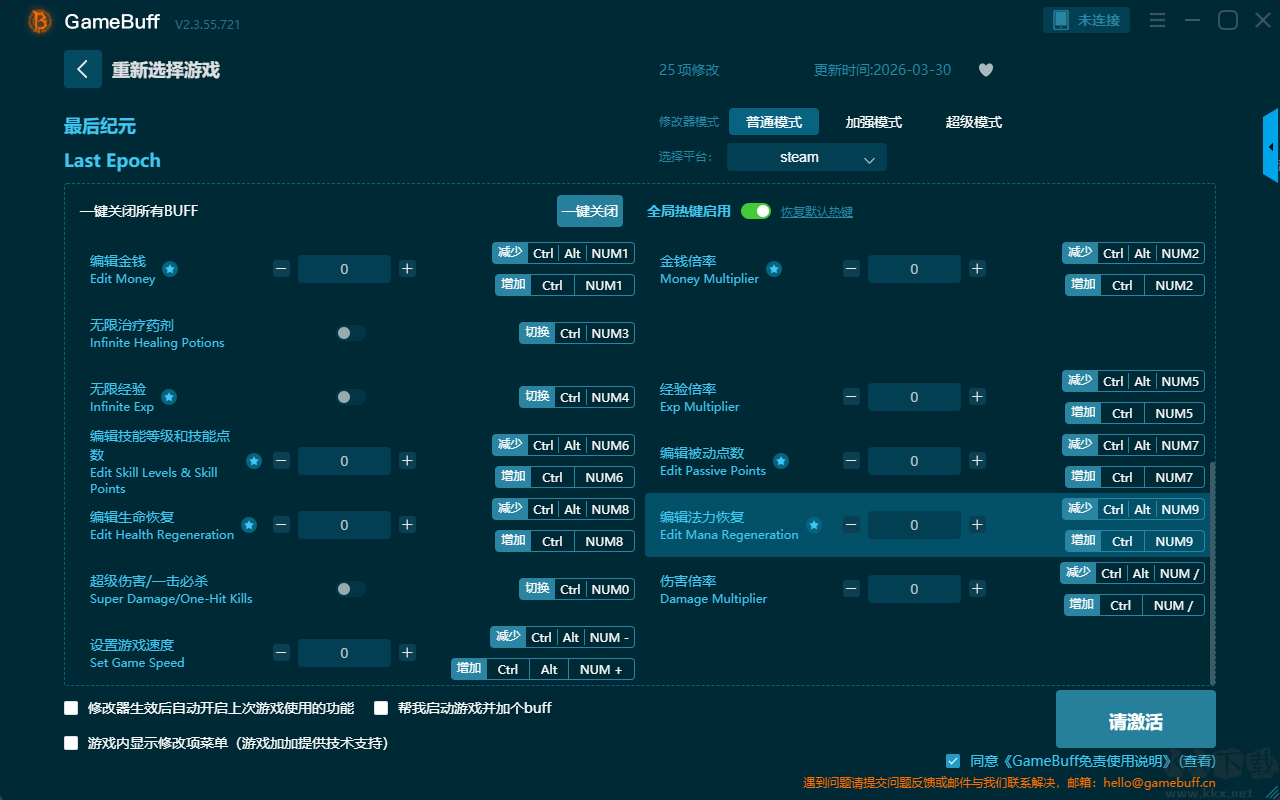Image resolution: width=1280 pixels, height=800 pixels.
Task: Increase Money Multiplier with plus
Action: [x=977, y=269]
